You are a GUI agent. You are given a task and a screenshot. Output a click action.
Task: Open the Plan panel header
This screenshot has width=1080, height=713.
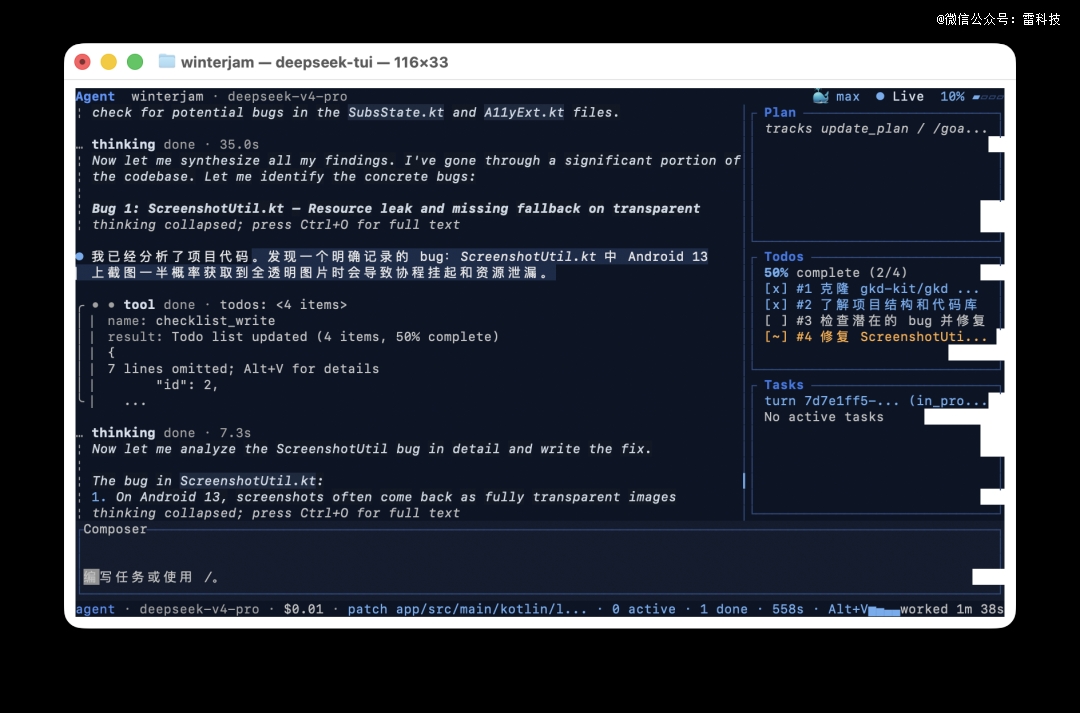780,112
